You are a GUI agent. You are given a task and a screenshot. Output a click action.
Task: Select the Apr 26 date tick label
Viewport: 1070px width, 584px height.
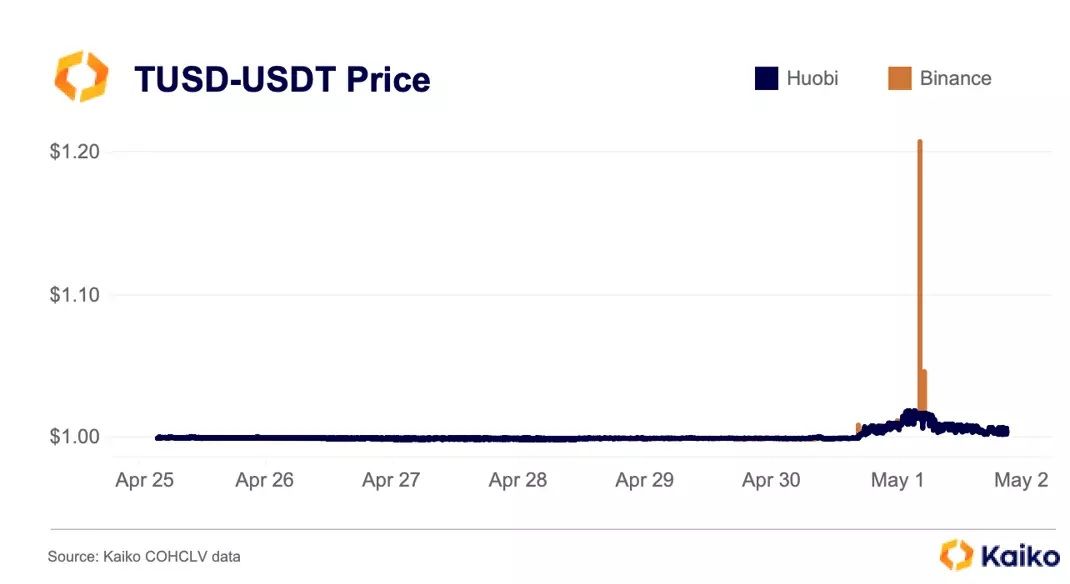coord(264,480)
